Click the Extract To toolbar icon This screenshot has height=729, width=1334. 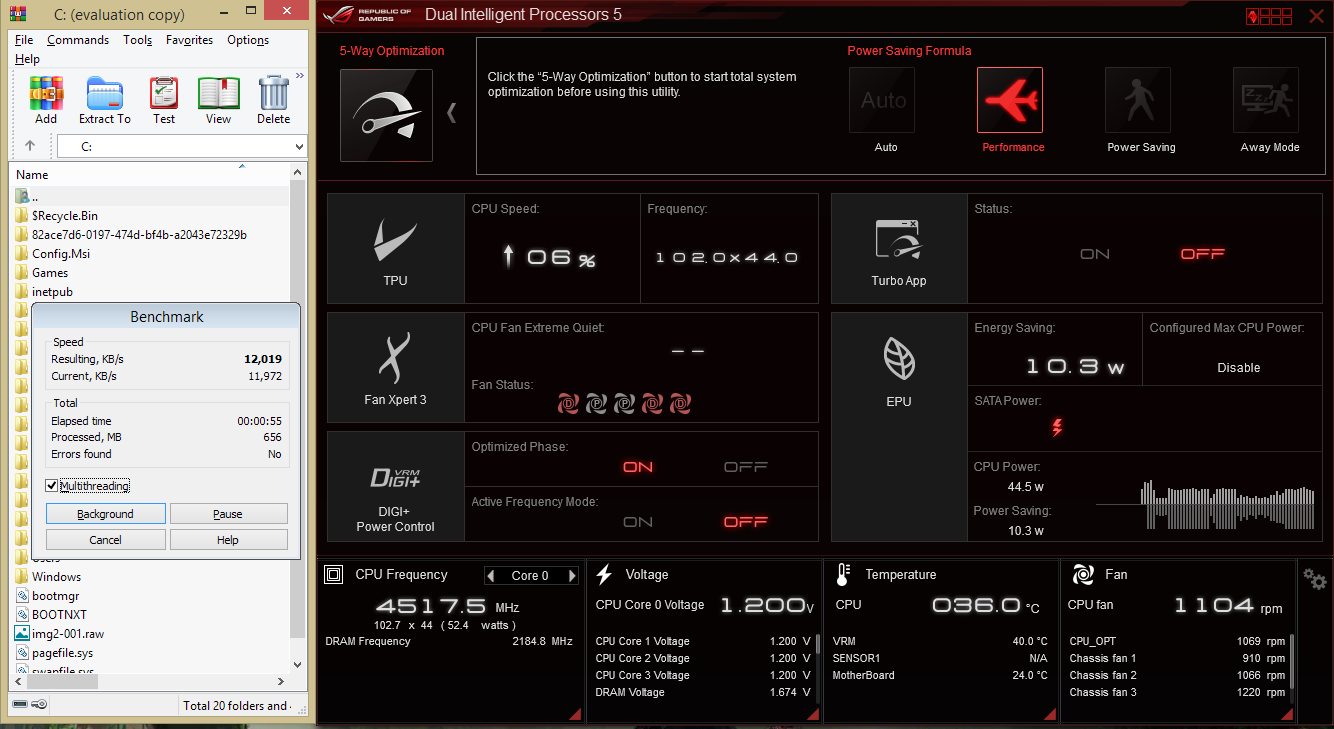tap(105, 100)
